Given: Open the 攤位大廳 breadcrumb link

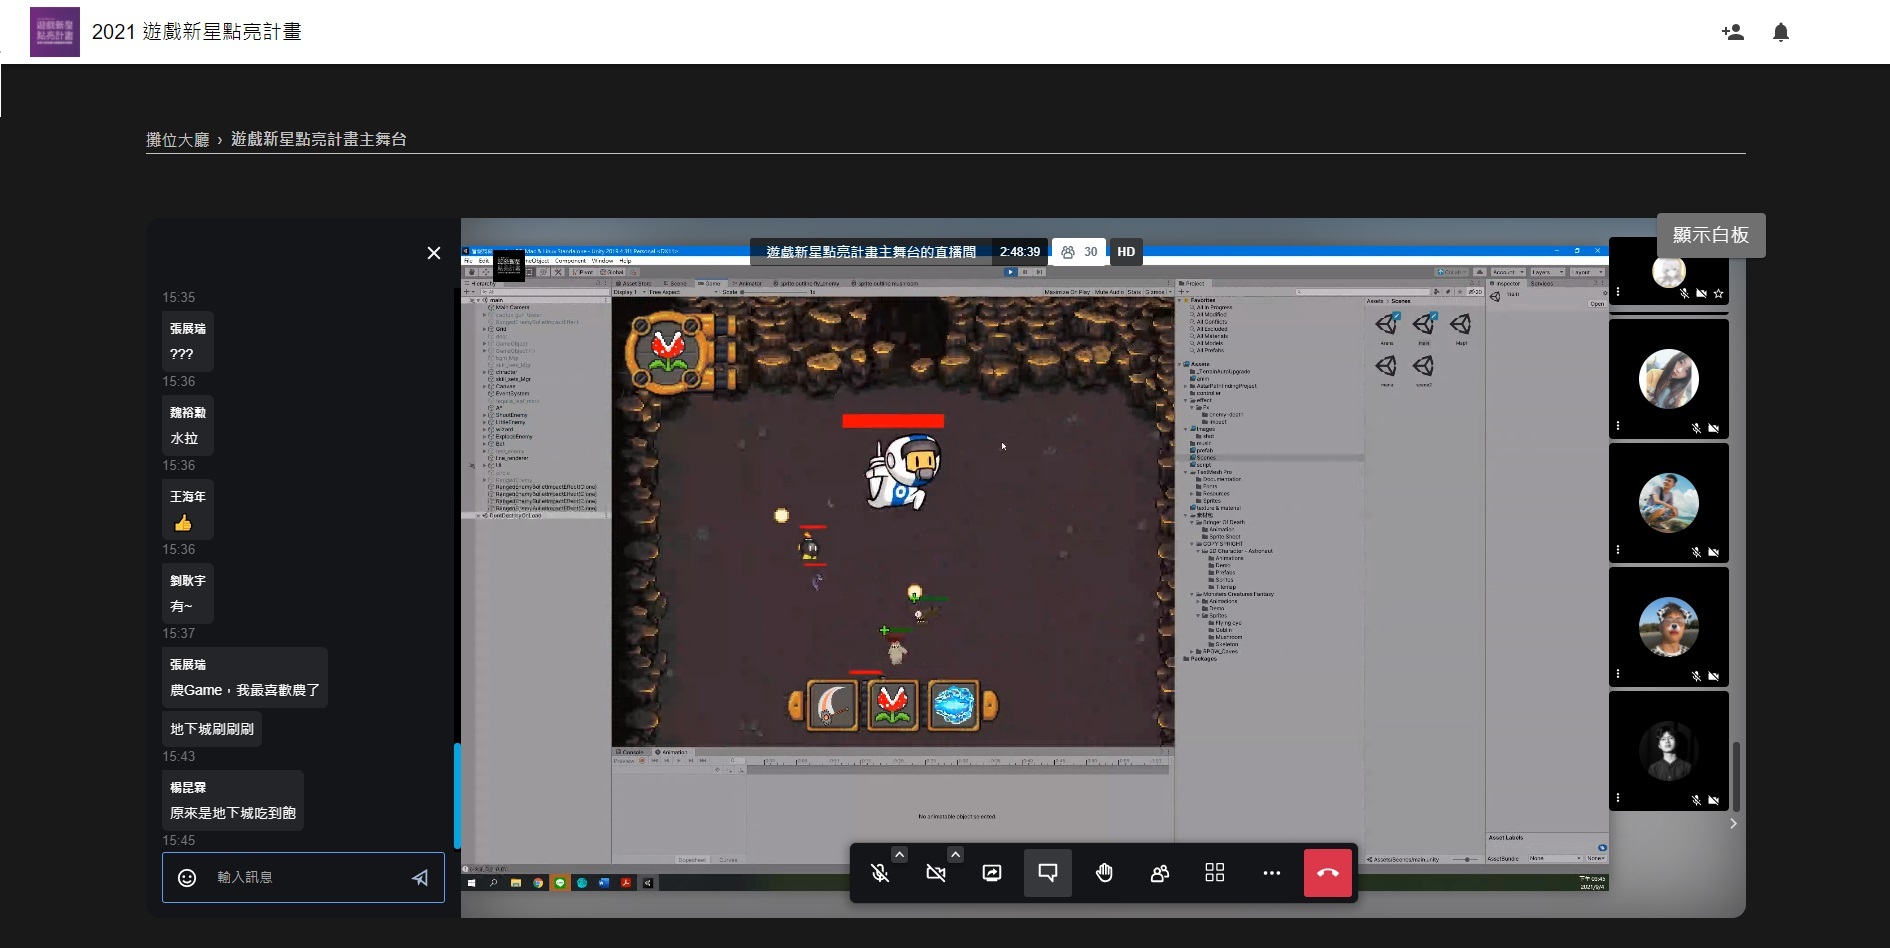Looking at the screenshot, I should (x=177, y=140).
